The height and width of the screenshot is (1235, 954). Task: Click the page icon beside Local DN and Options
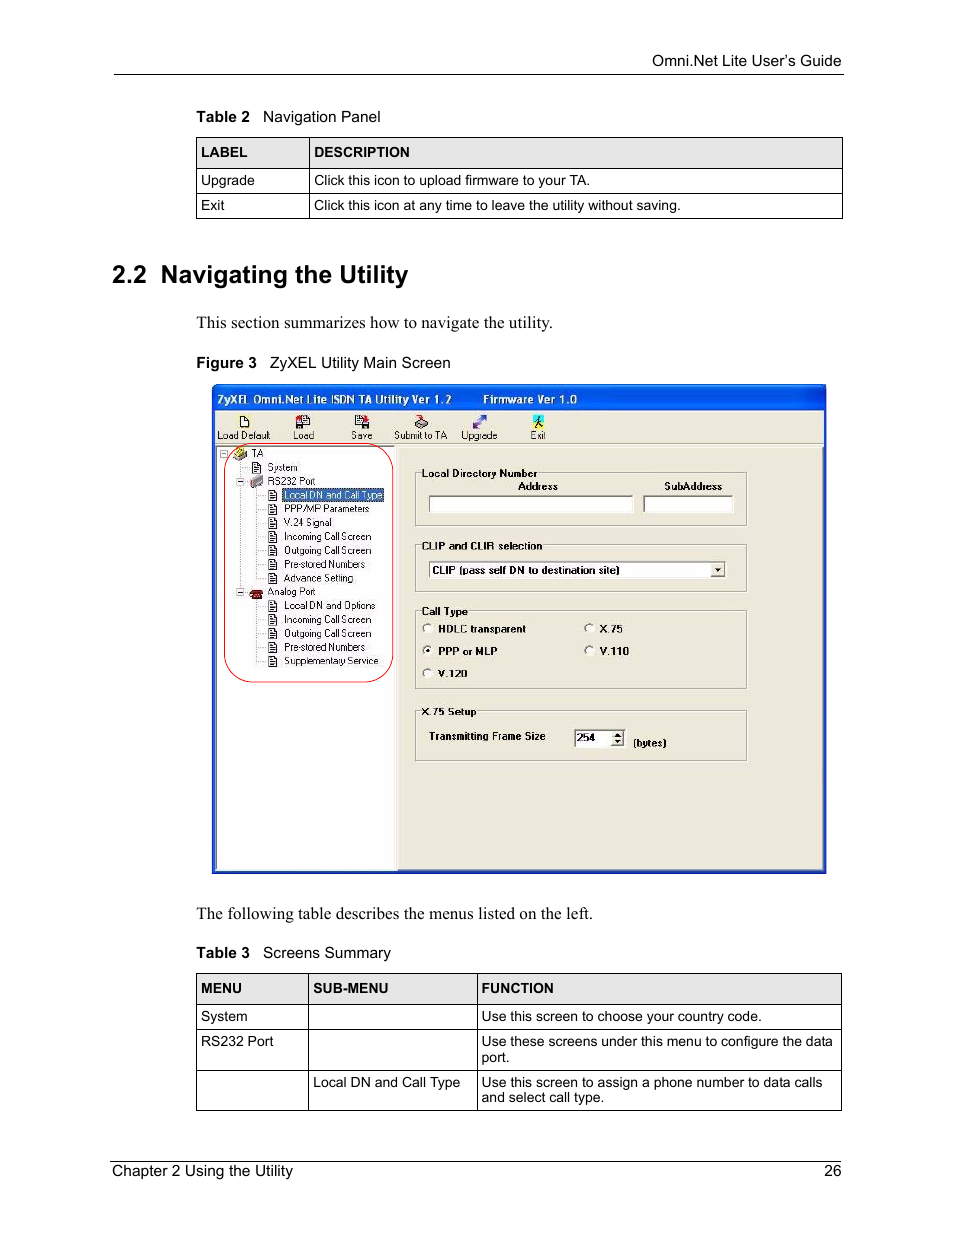[x=273, y=606]
